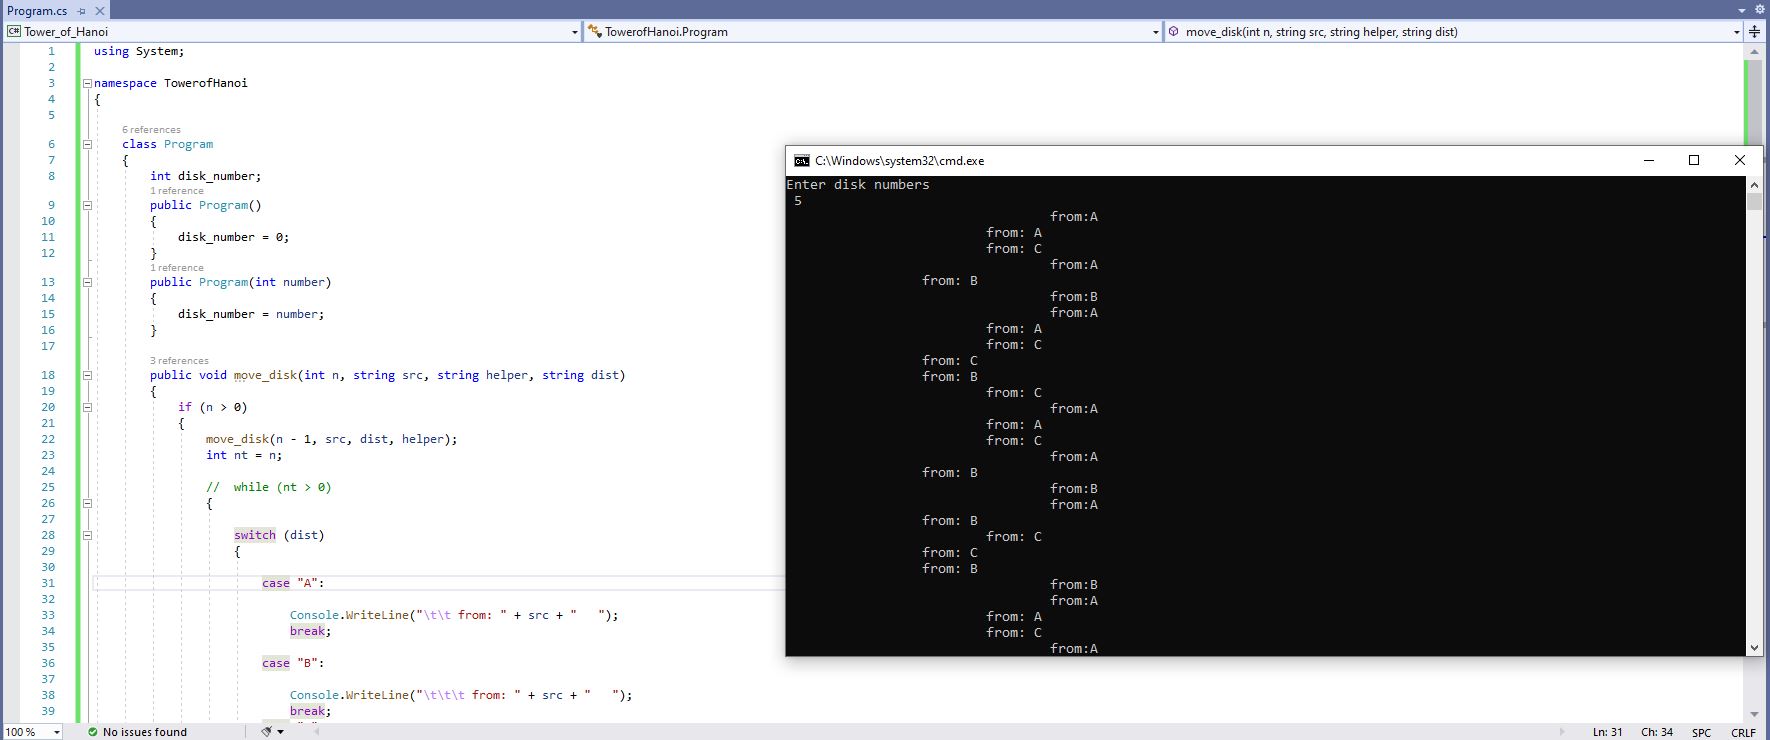Click '1 reference' above public Program()
The width and height of the screenshot is (1770, 740).
(177, 191)
